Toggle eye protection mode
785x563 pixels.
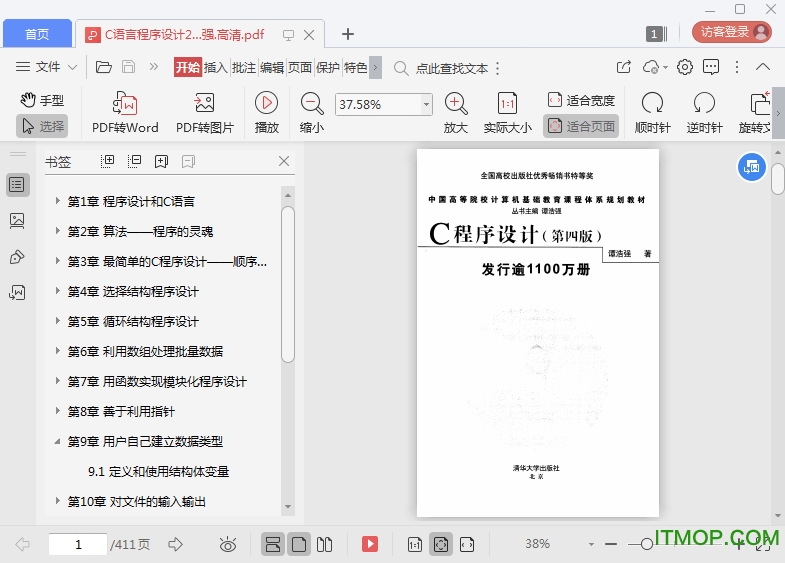pos(228,544)
